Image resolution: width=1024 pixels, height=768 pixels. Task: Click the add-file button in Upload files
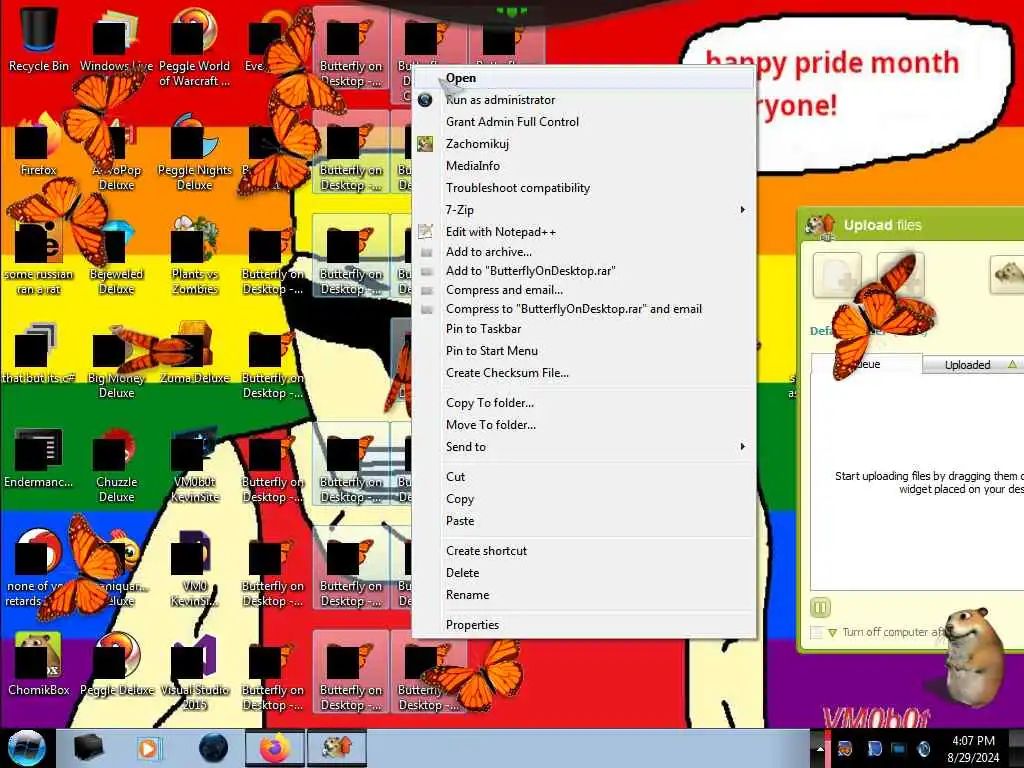tap(837, 276)
